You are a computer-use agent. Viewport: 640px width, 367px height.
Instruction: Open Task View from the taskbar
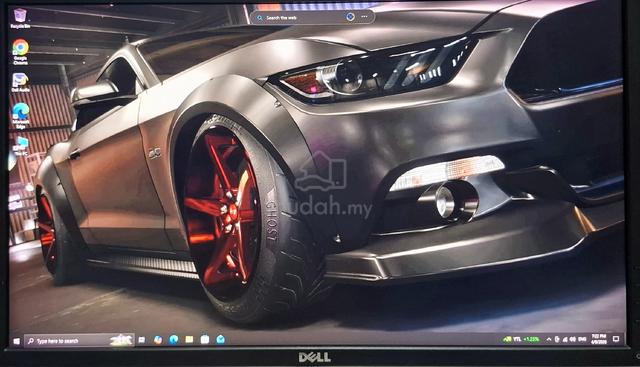(x=142, y=340)
